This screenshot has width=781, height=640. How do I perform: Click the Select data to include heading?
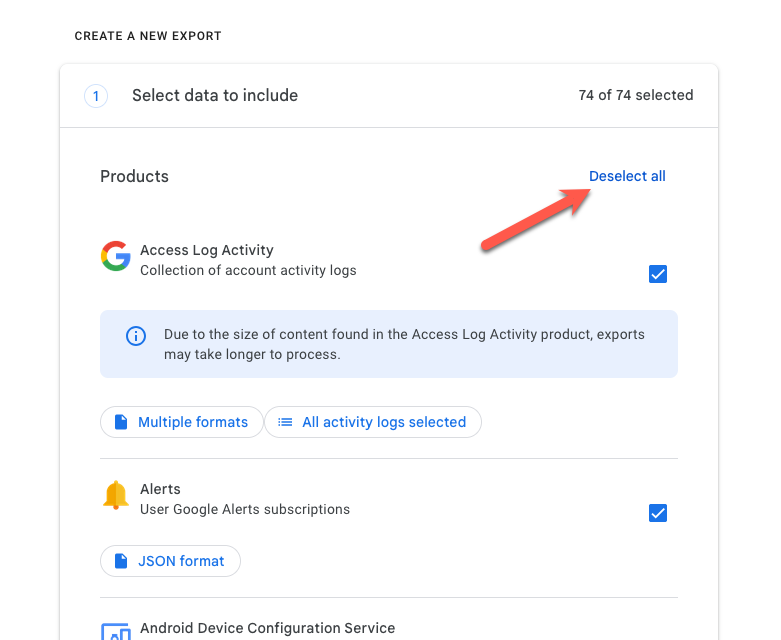(215, 96)
